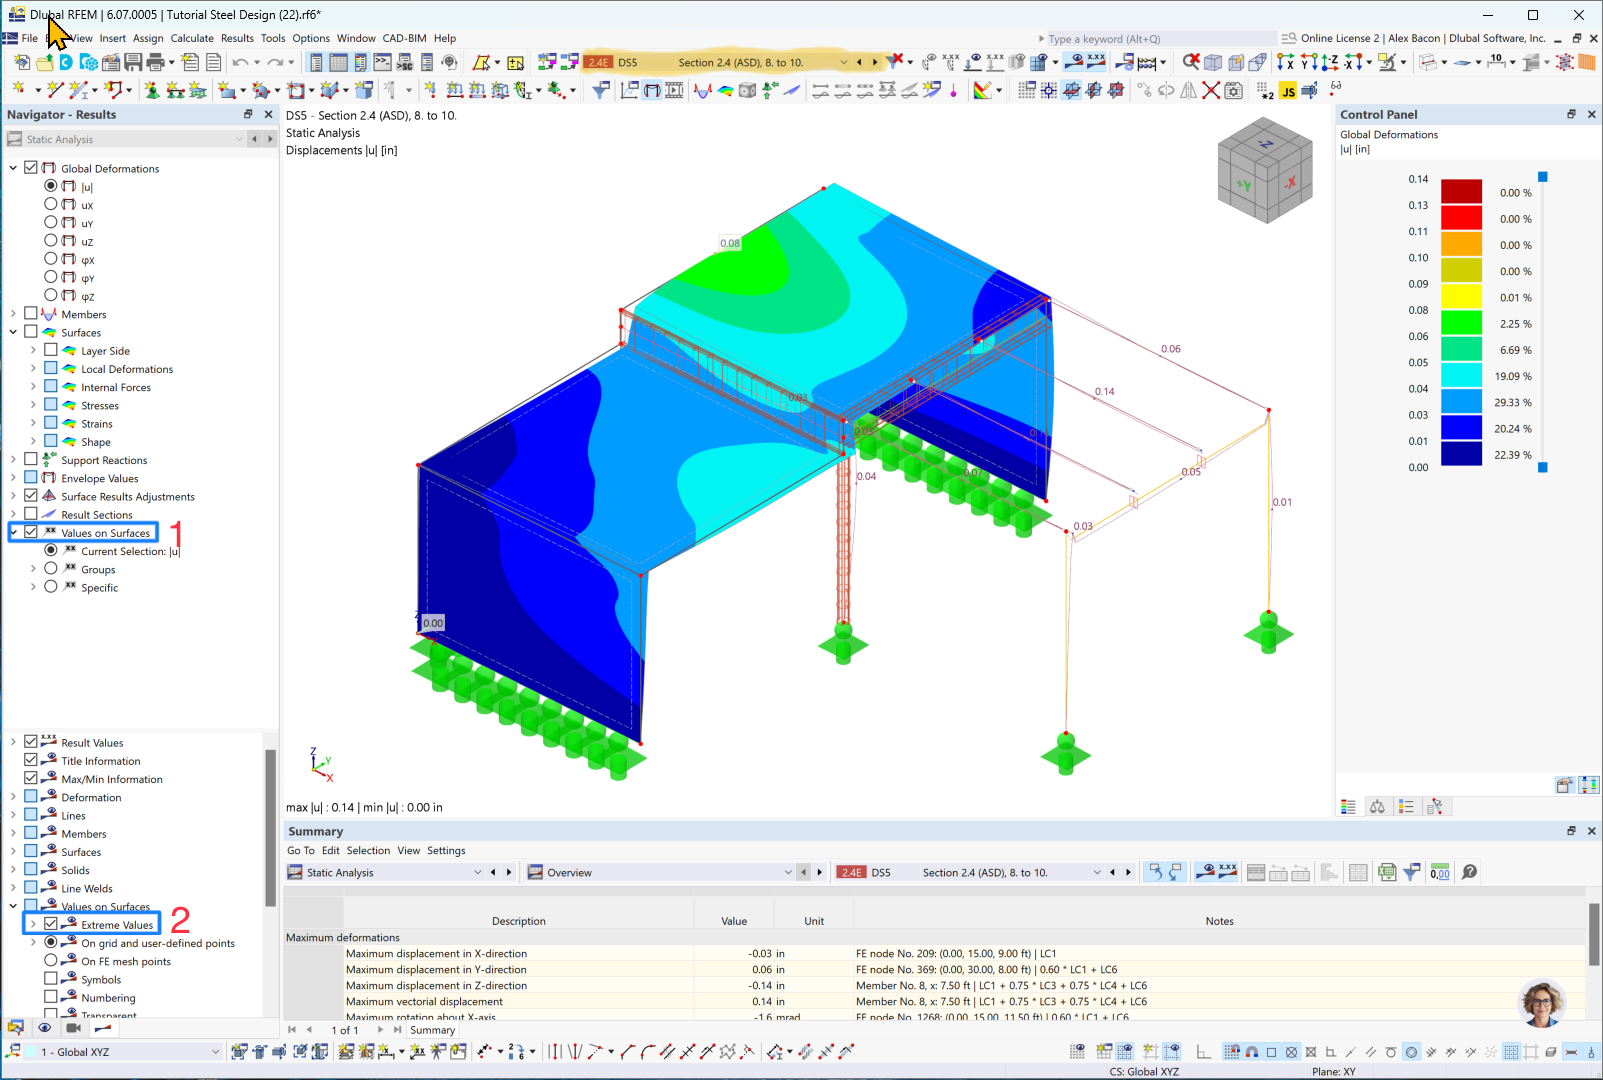Screen dimensions: 1603x1080
Task: Open decimal places settings (0.00 icon)
Action: pos(1440,871)
